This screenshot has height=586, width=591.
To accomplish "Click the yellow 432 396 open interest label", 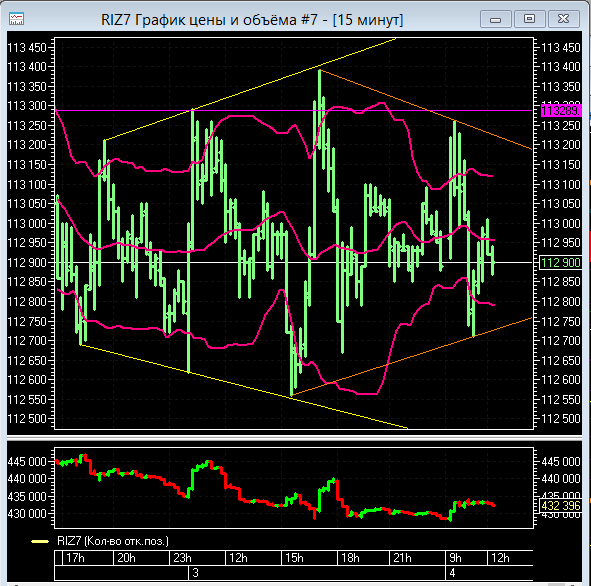I will 561,506.
